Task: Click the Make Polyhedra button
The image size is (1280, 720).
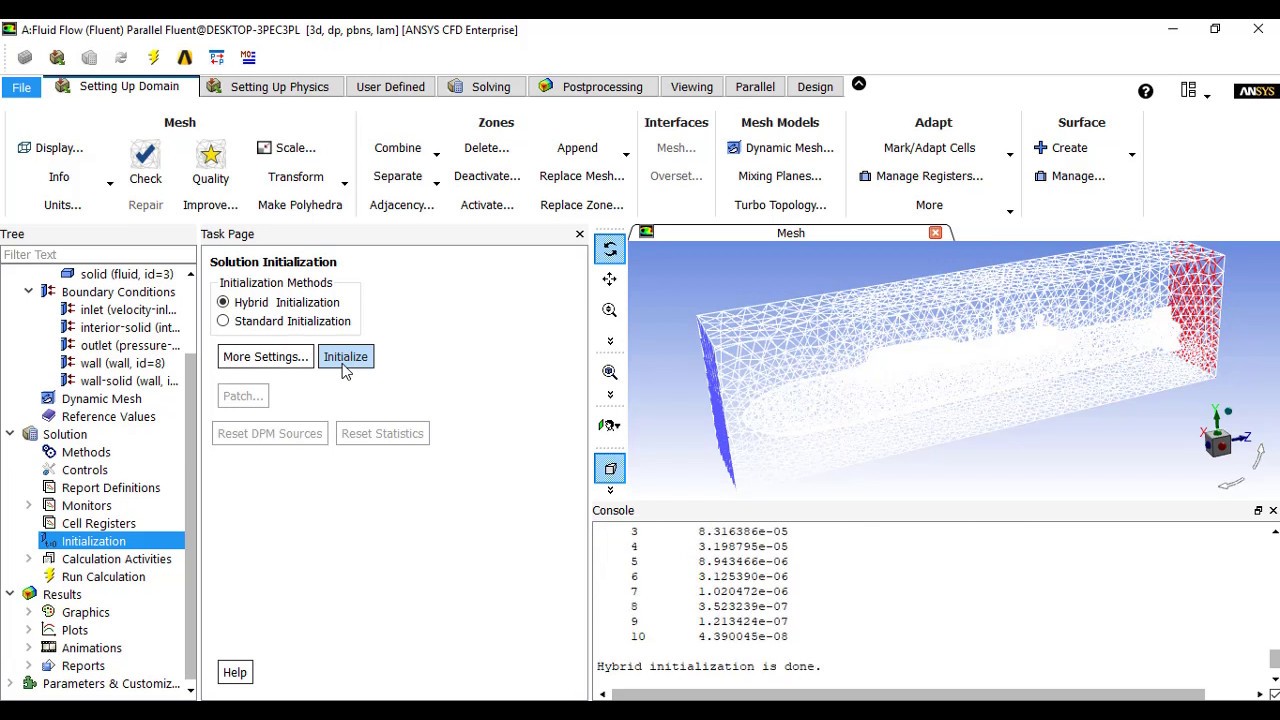Action: point(300,205)
